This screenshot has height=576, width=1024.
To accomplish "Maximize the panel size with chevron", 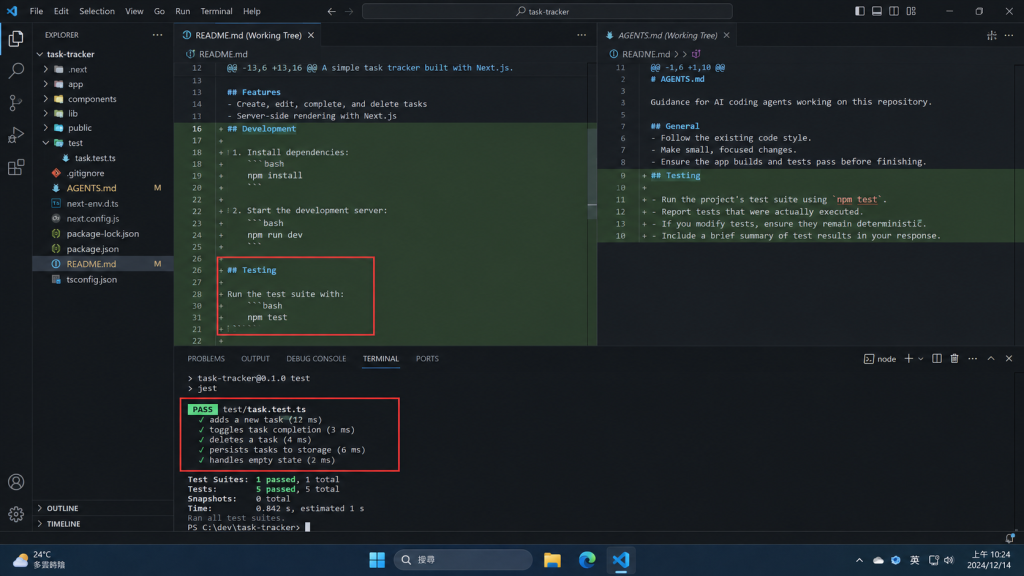I will 991,359.
